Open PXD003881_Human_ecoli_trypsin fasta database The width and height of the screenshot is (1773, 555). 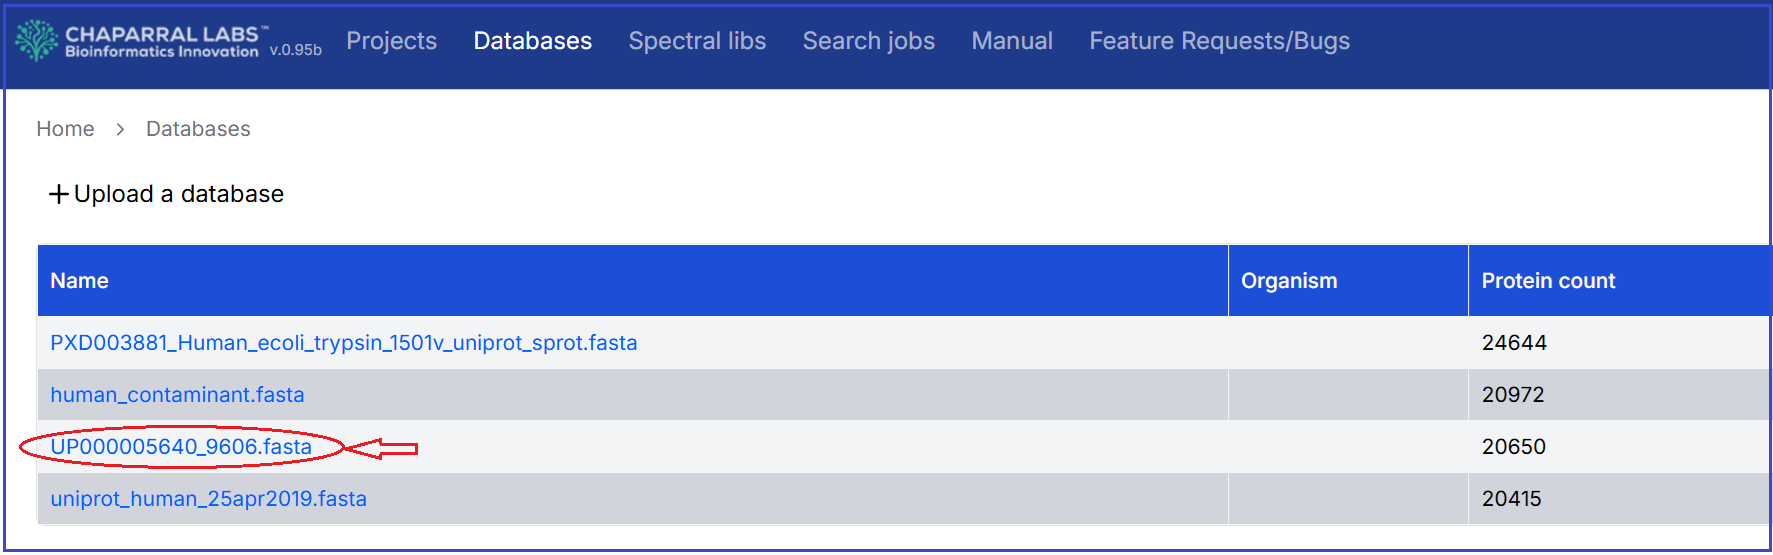point(343,343)
